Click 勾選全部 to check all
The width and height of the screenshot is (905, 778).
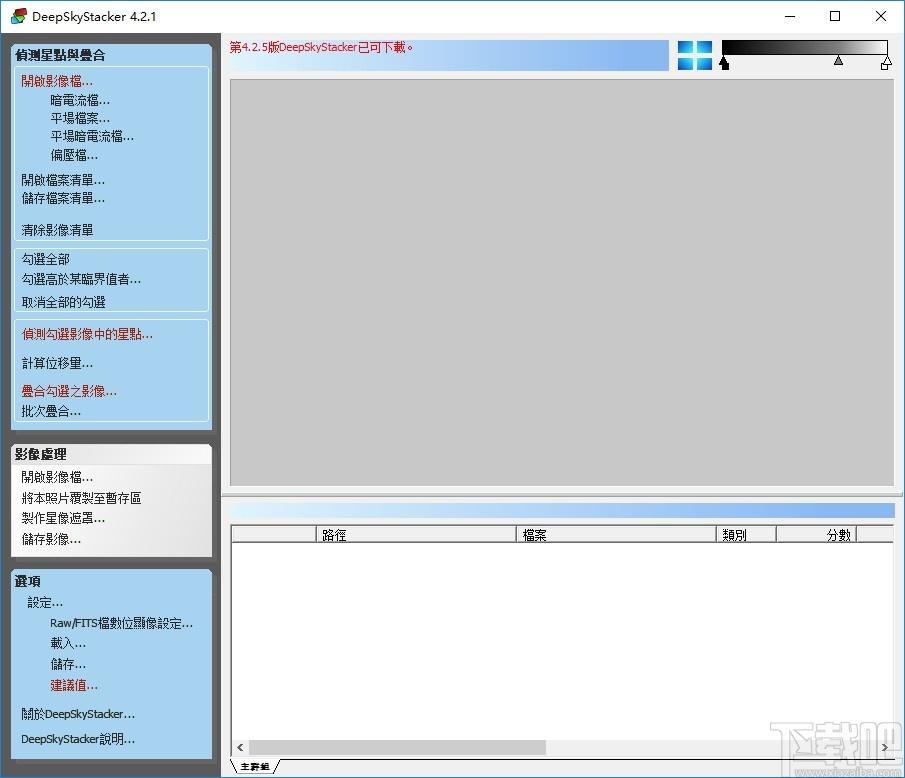46,259
